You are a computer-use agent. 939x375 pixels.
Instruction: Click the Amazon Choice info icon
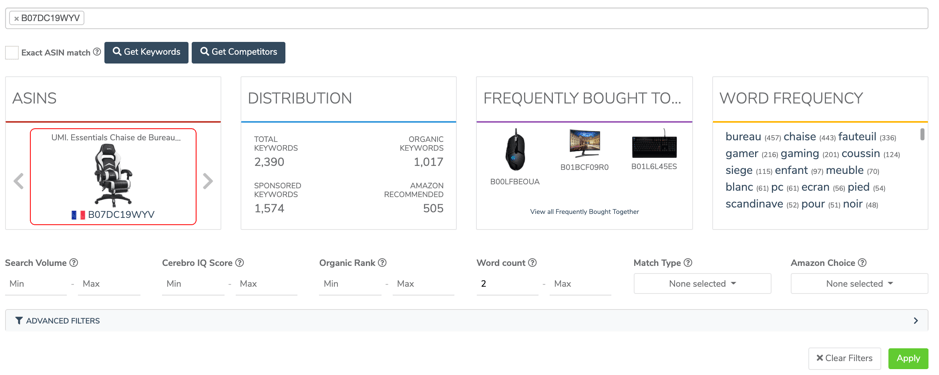pyautogui.click(x=862, y=262)
